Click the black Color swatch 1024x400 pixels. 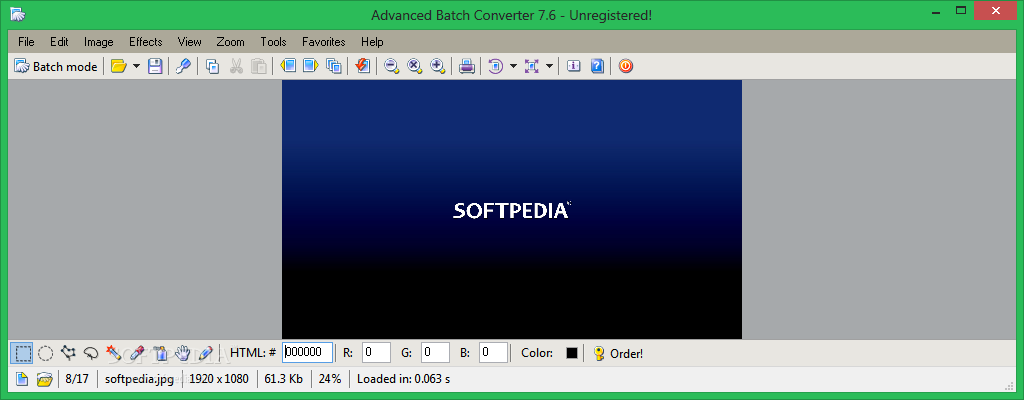(x=572, y=353)
